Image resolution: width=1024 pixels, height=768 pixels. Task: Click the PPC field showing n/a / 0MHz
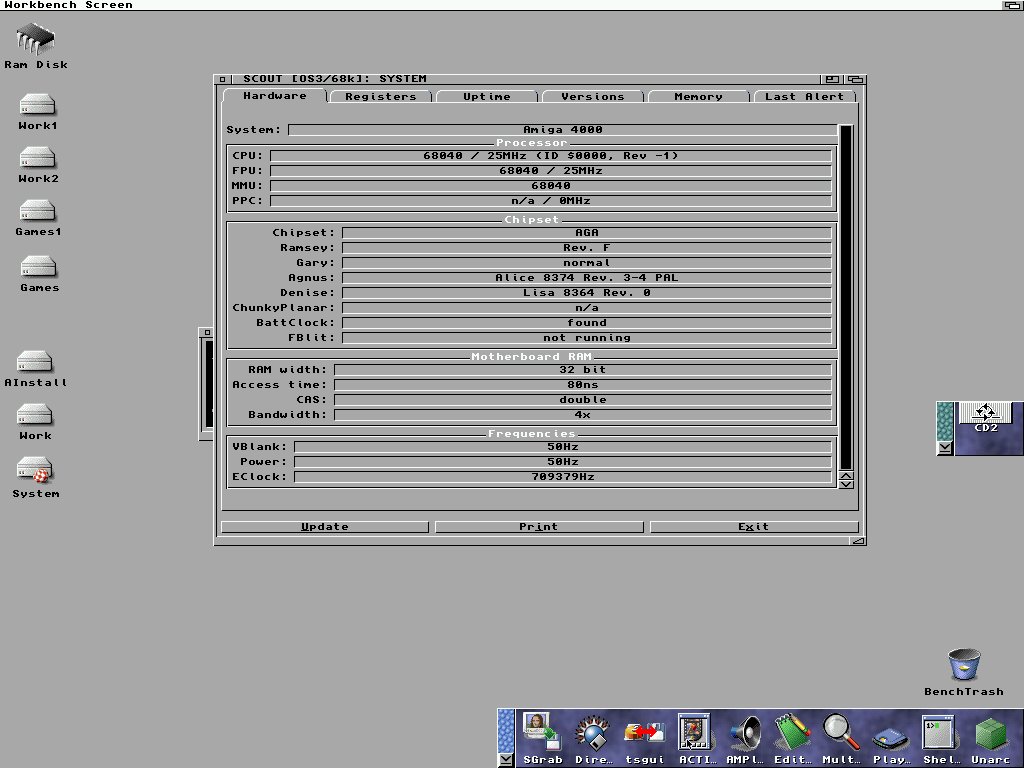(551, 201)
